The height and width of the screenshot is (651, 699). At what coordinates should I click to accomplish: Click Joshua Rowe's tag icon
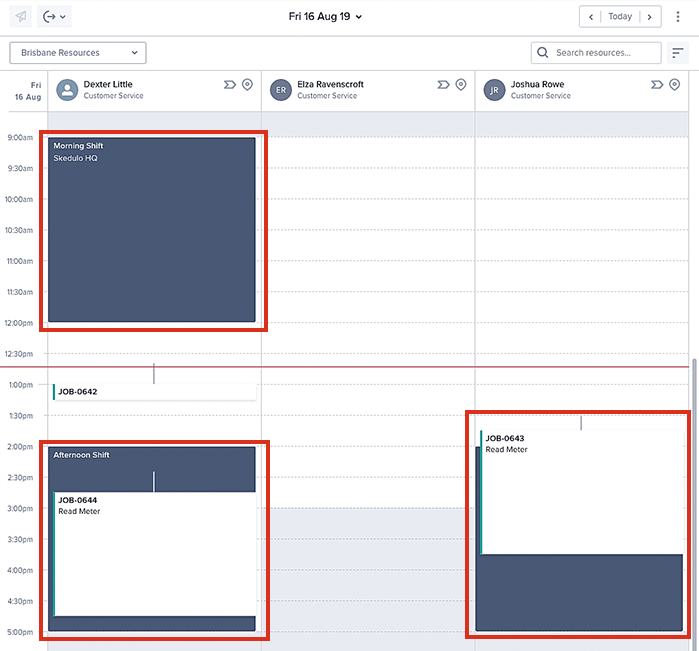tap(657, 85)
